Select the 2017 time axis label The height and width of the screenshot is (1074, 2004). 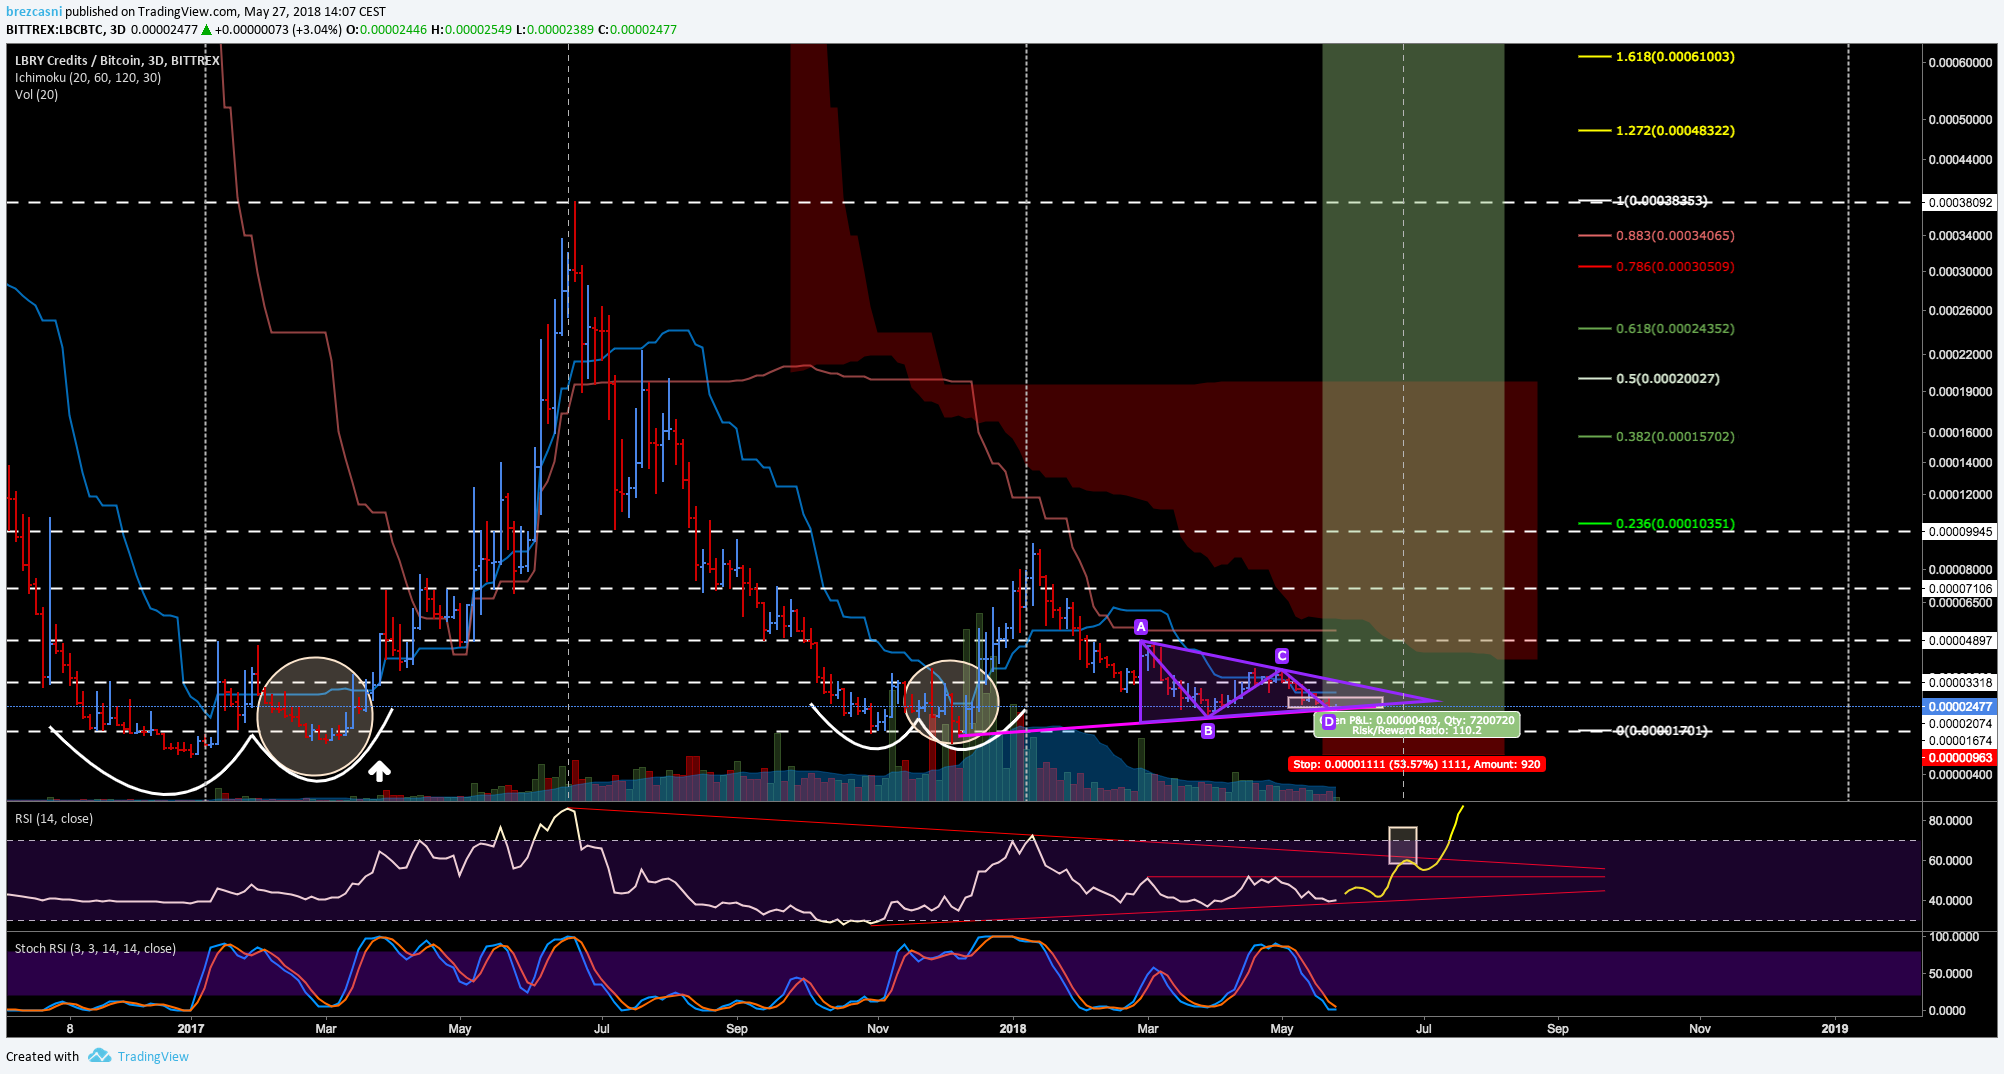[x=190, y=1029]
